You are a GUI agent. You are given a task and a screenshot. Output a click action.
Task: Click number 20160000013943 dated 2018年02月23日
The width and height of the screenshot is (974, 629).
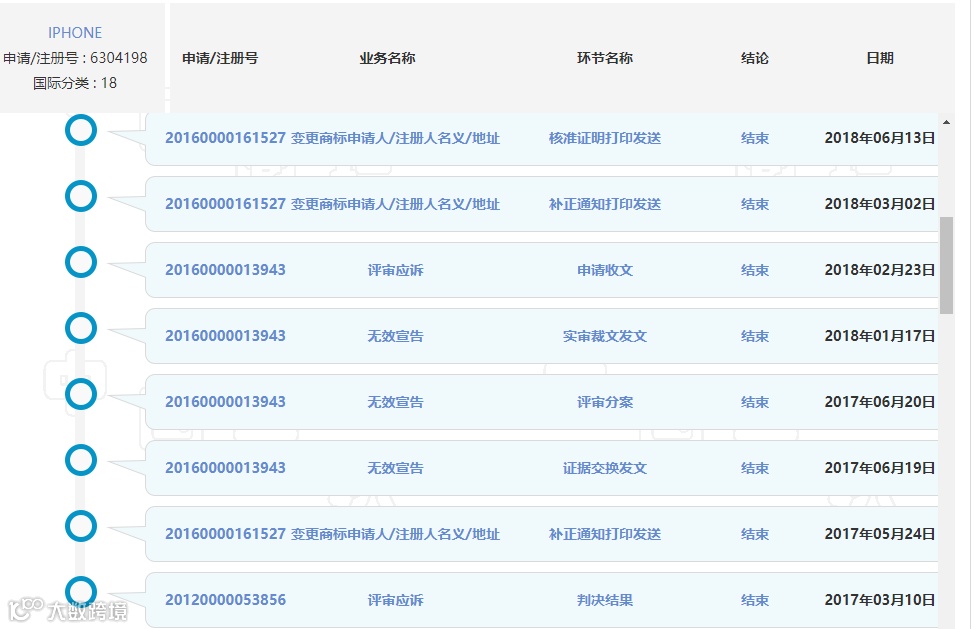click(225, 269)
